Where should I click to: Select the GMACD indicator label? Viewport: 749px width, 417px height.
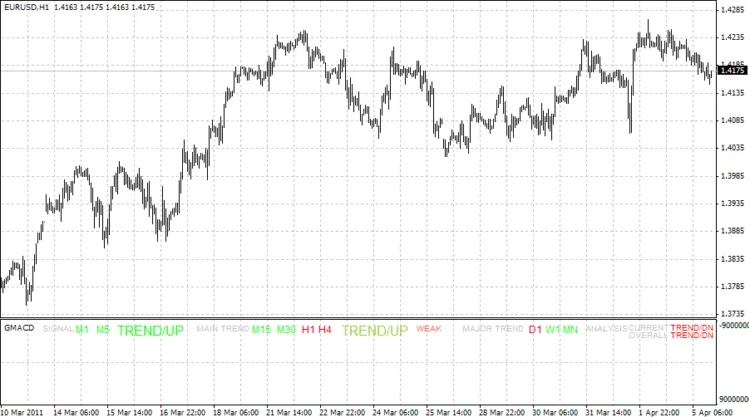pyautogui.click(x=19, y=328)
